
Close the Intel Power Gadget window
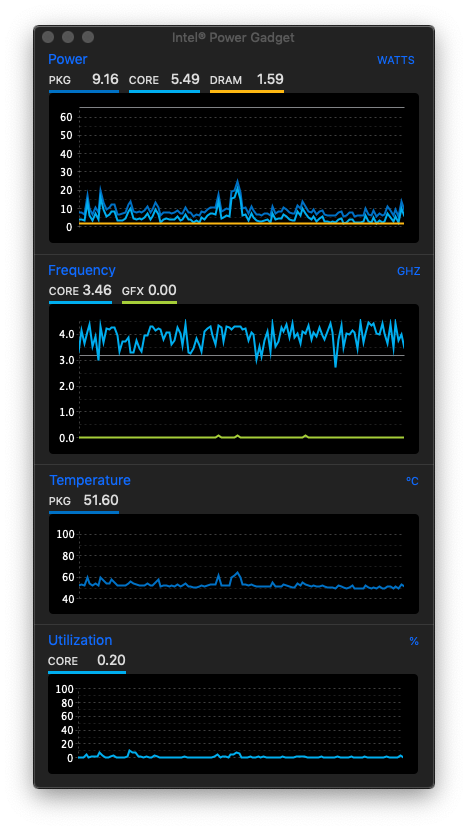[48, 37]
